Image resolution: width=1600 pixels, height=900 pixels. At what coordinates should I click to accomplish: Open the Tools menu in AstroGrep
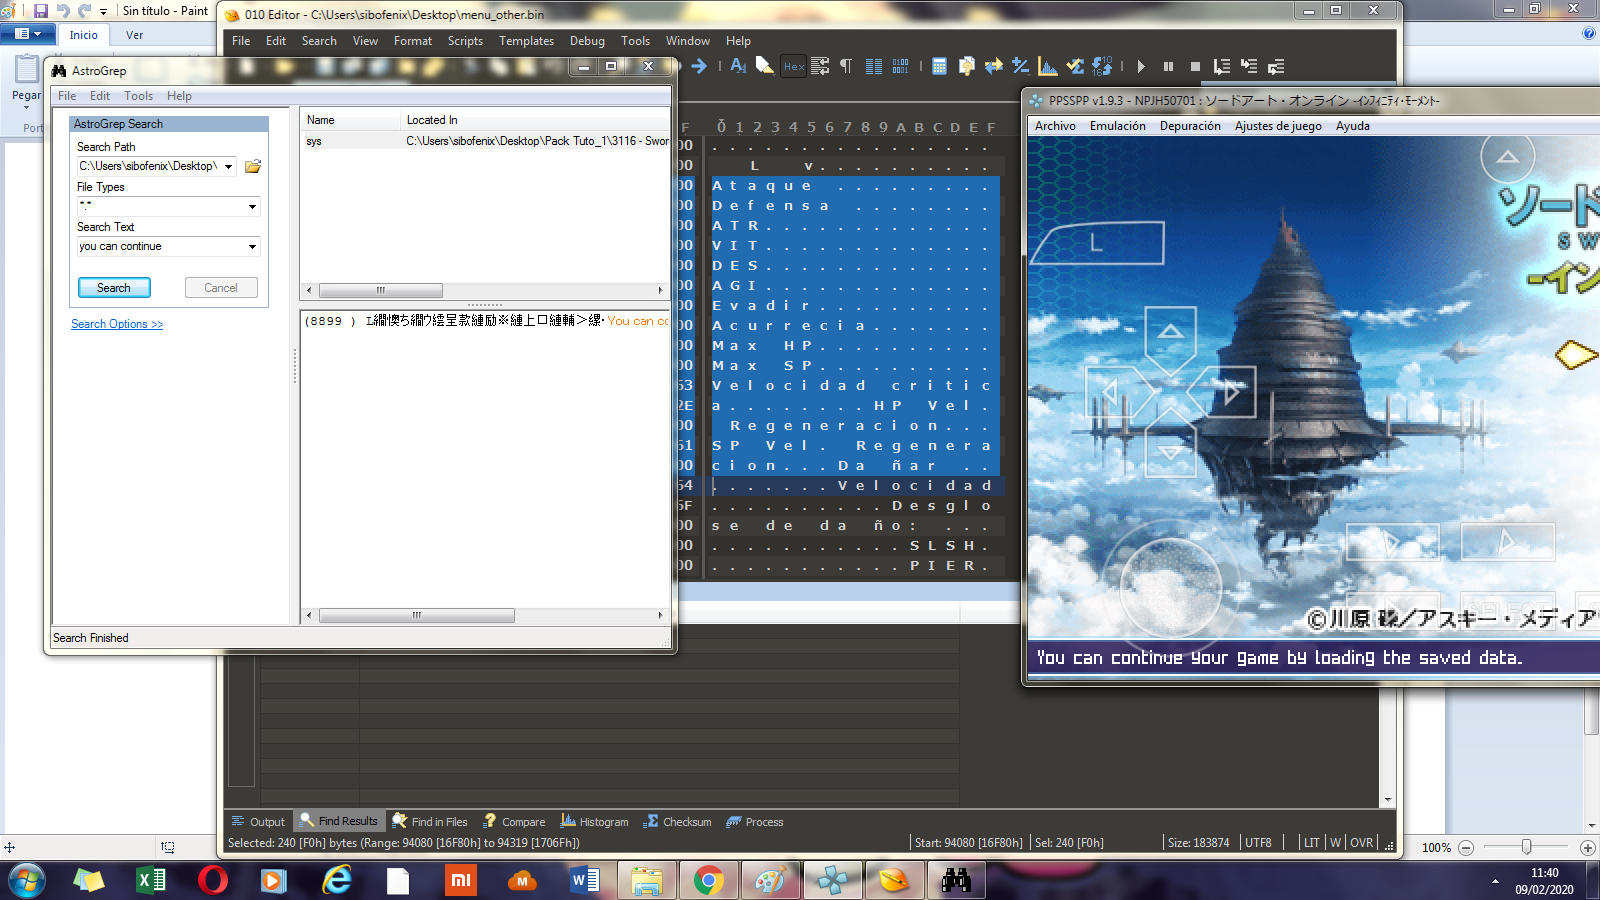tap(138, 96)
